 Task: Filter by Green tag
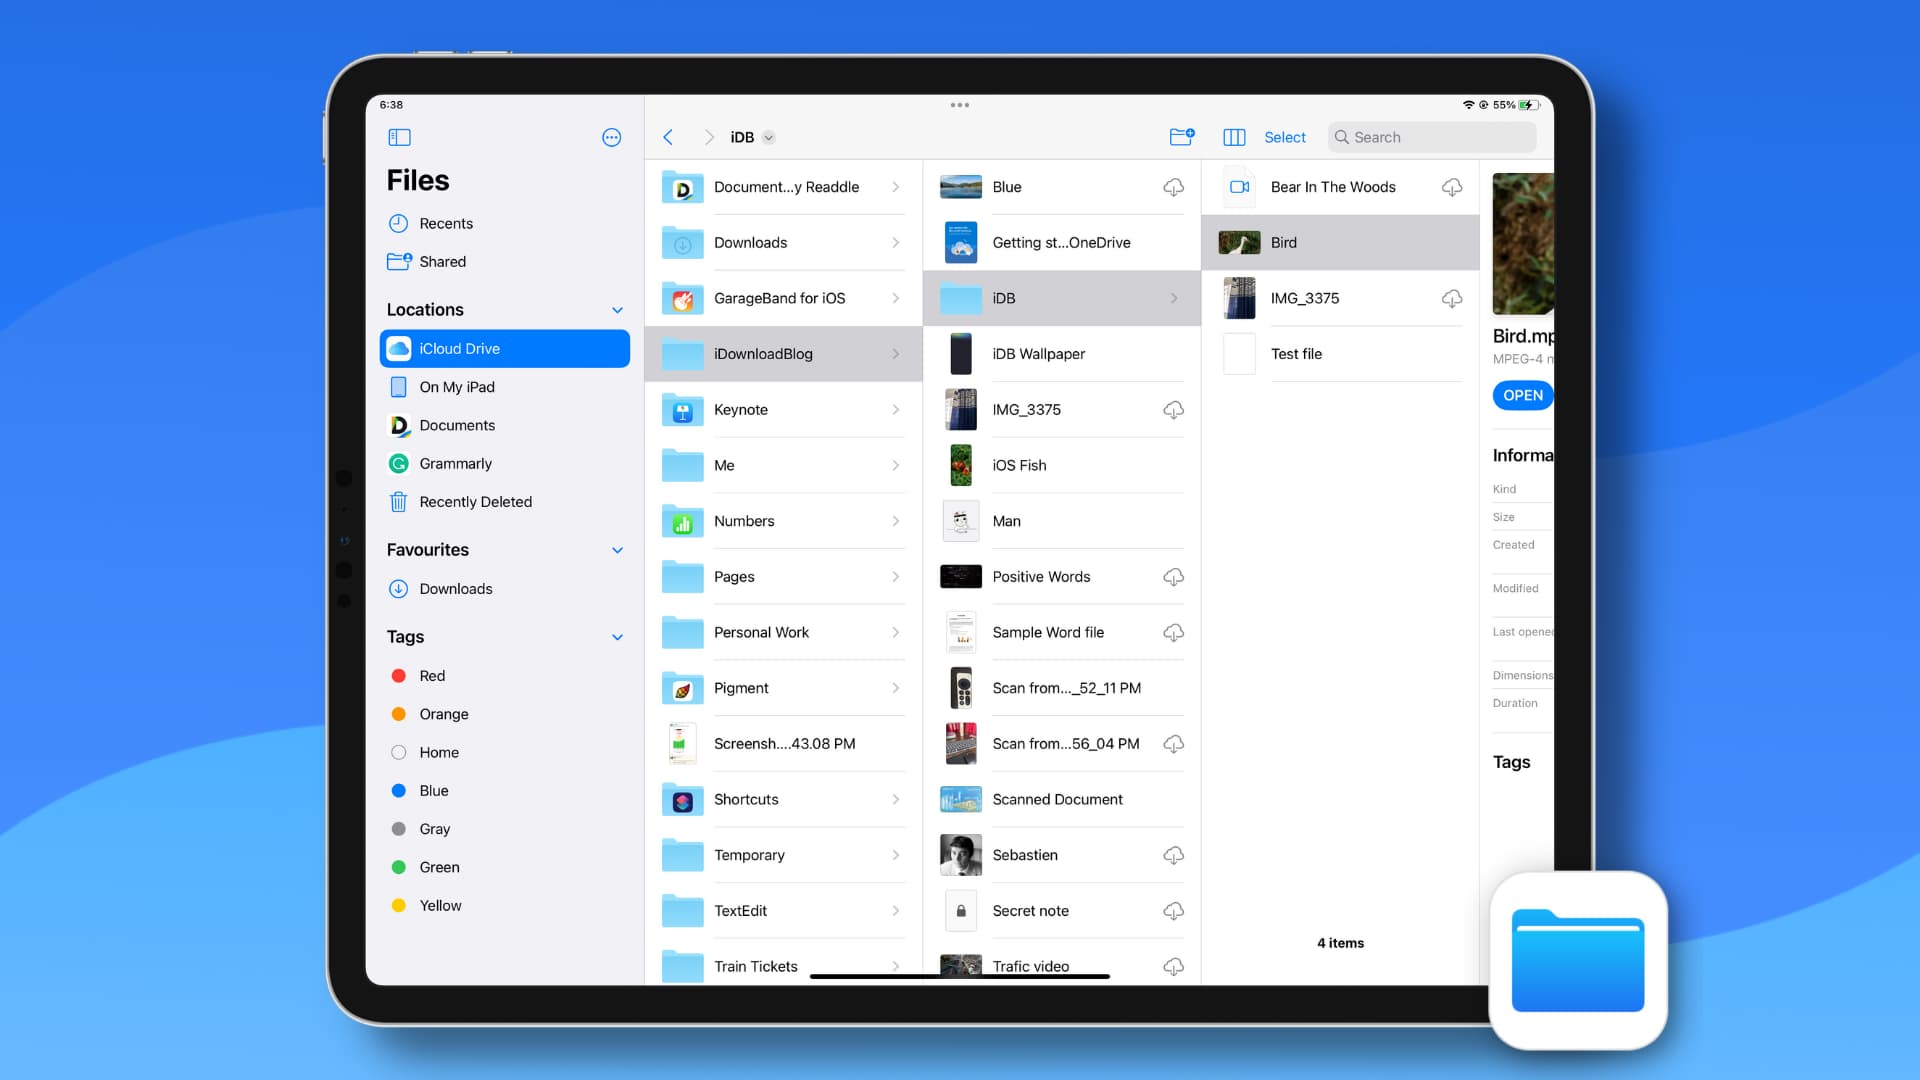point(504,867)
